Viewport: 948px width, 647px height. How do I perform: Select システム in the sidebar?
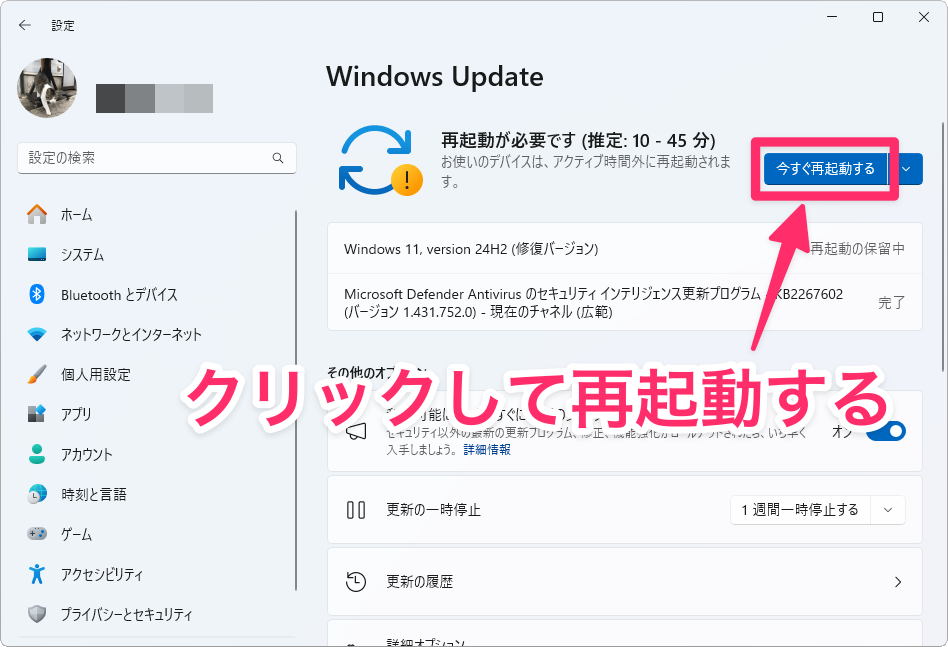coord(82,255)
